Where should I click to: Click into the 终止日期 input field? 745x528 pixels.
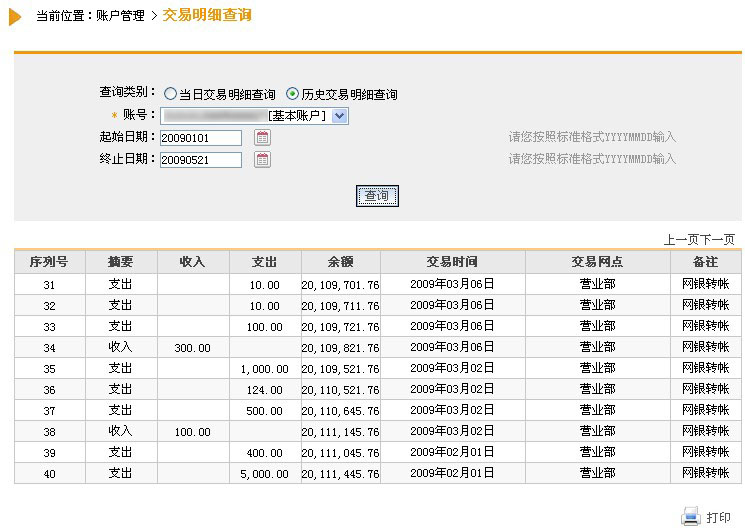200,159
